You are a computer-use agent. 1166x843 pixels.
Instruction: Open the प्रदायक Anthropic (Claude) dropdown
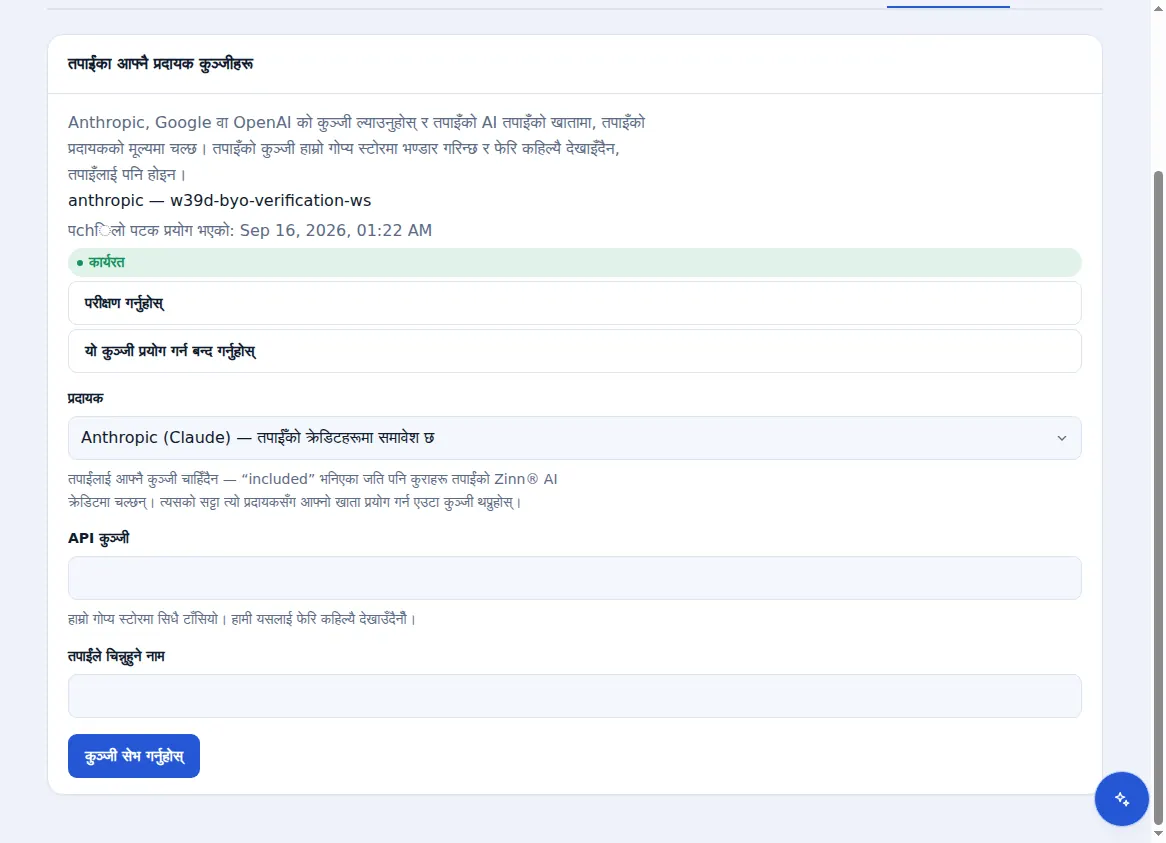tap(574, 438)
